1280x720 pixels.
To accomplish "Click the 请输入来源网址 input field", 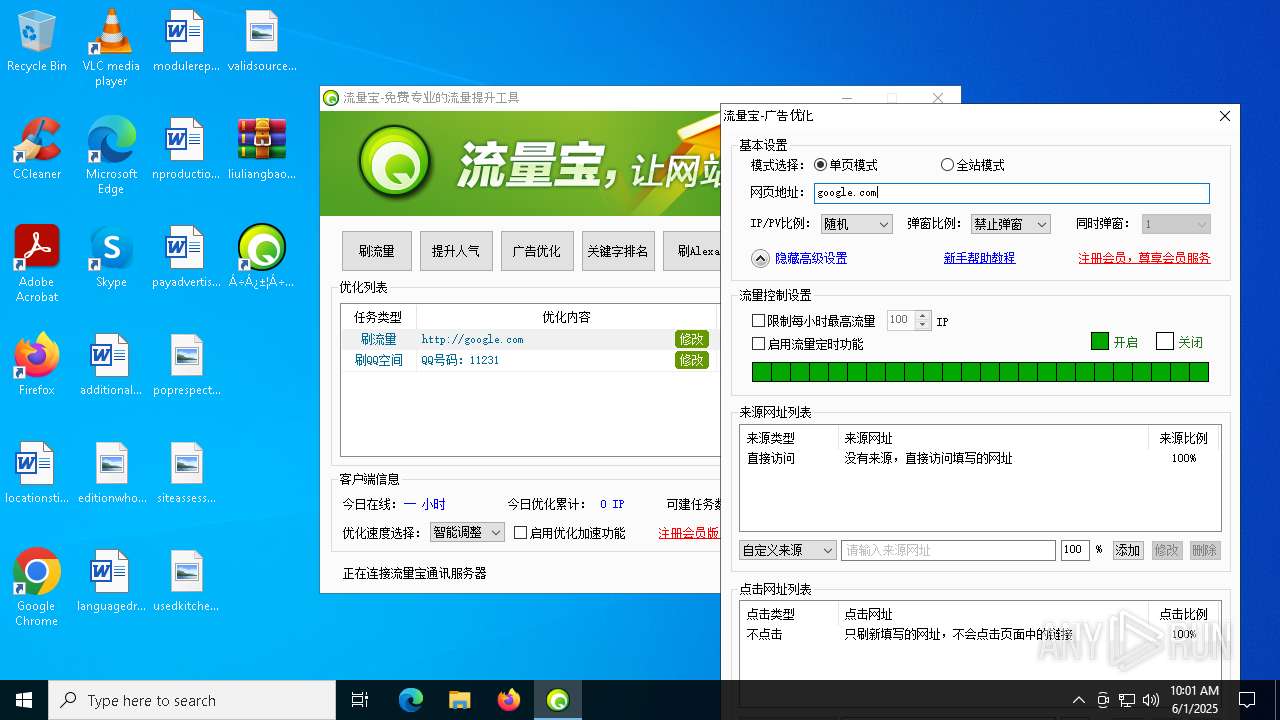I will pos(948,550).
